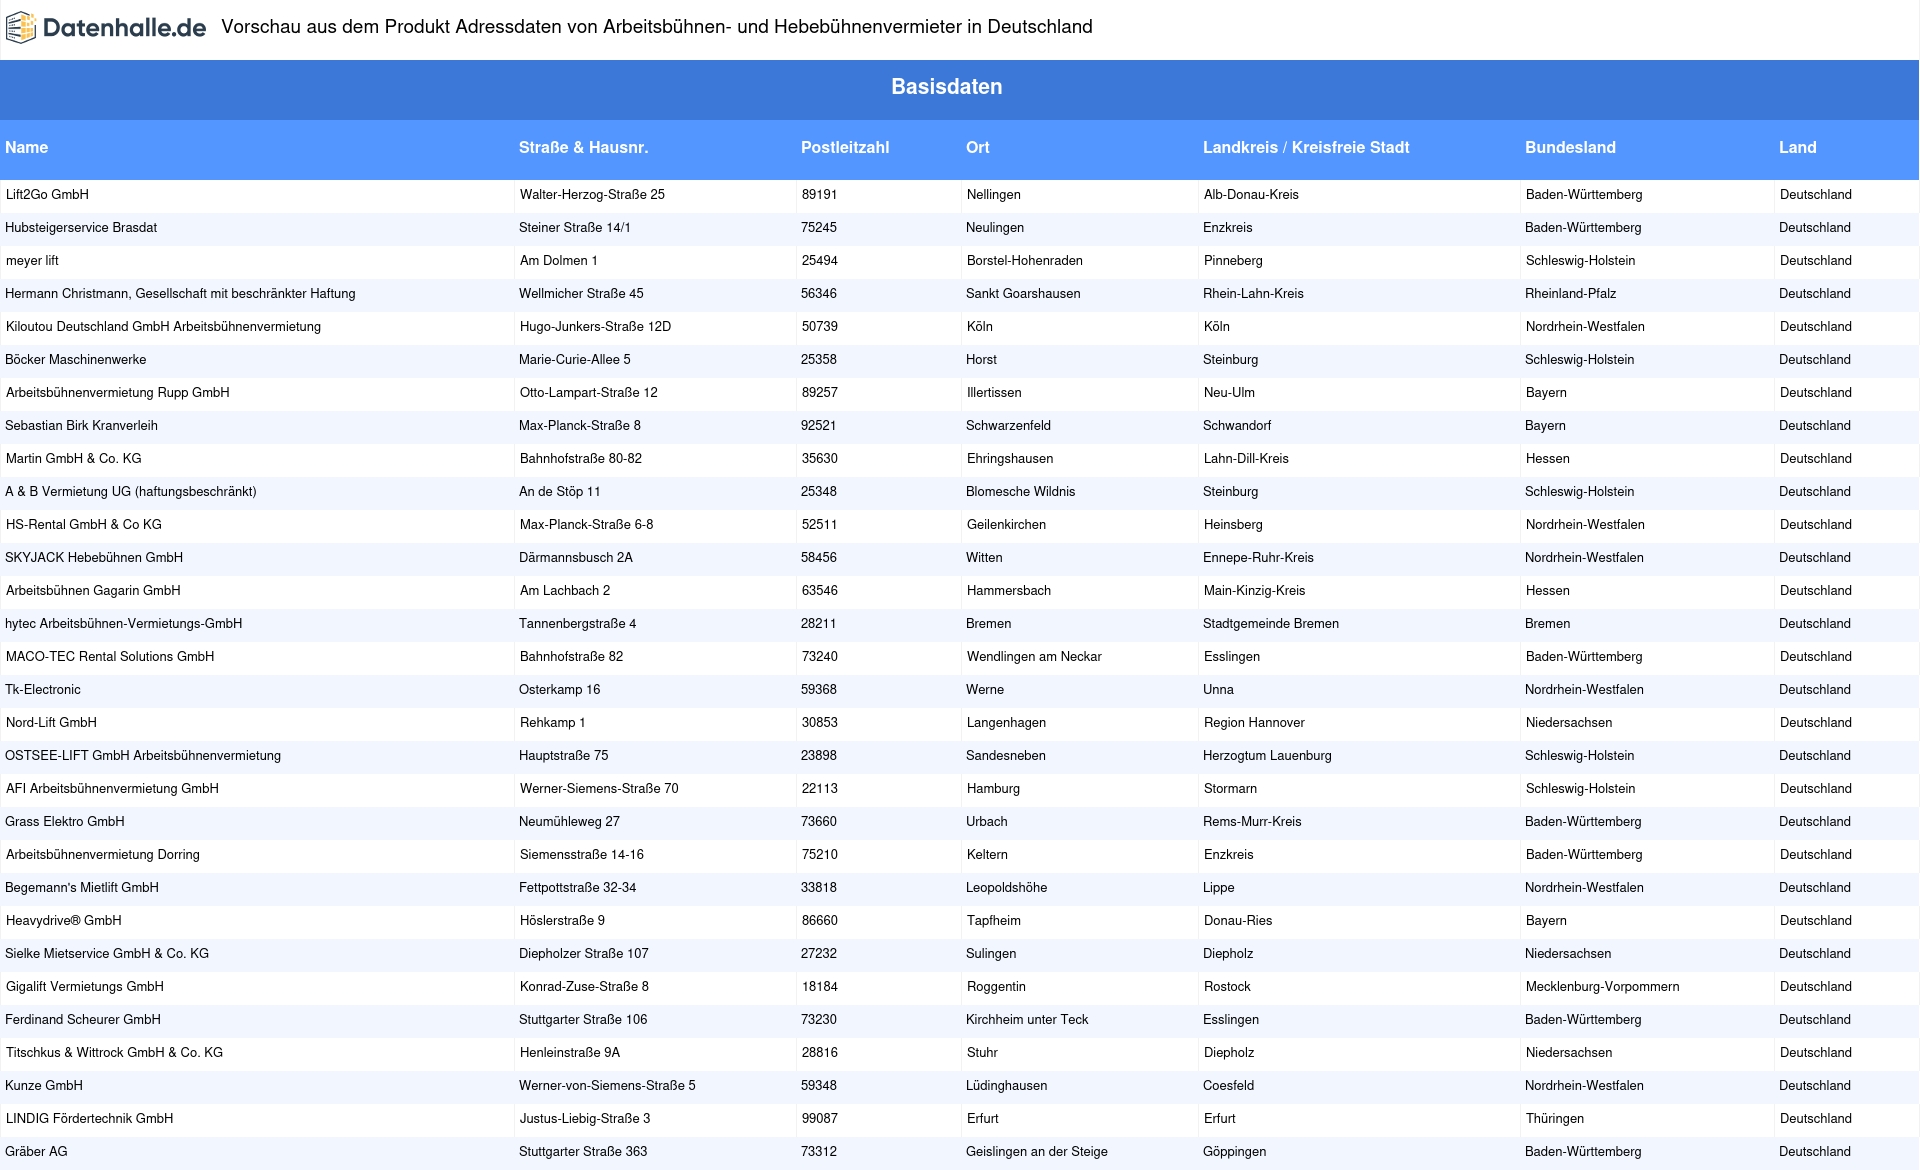Click the Ort column header
1920x1170 pixels.
click(x=978, y=147)
